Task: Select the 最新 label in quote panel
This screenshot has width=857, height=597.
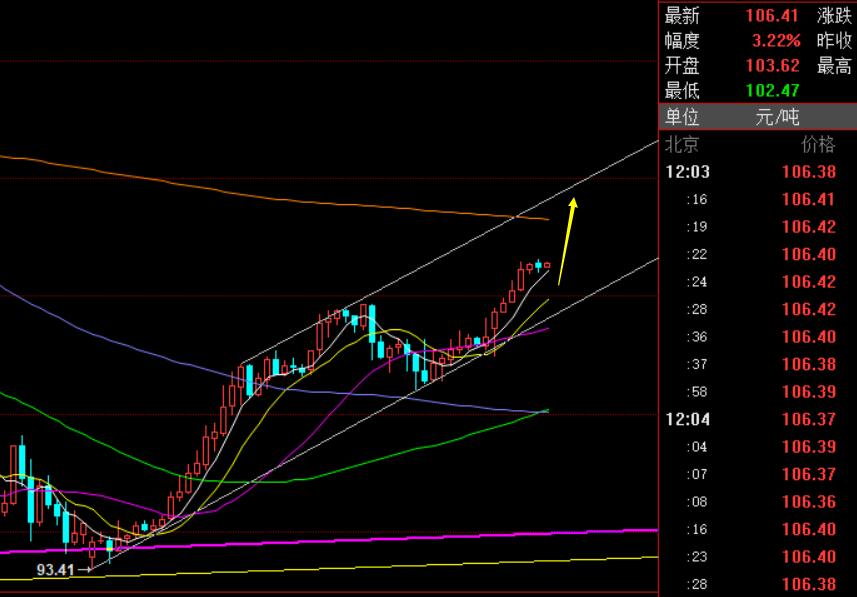Action: [682, 15]
